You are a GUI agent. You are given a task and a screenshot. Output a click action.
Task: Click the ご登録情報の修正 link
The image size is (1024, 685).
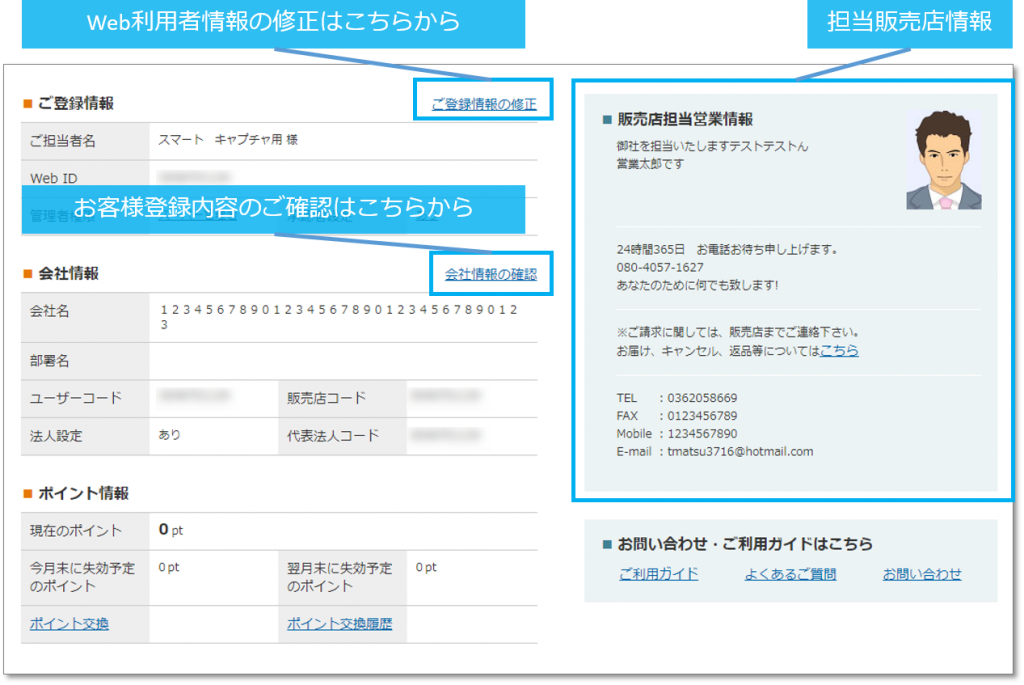coord(484,104)
